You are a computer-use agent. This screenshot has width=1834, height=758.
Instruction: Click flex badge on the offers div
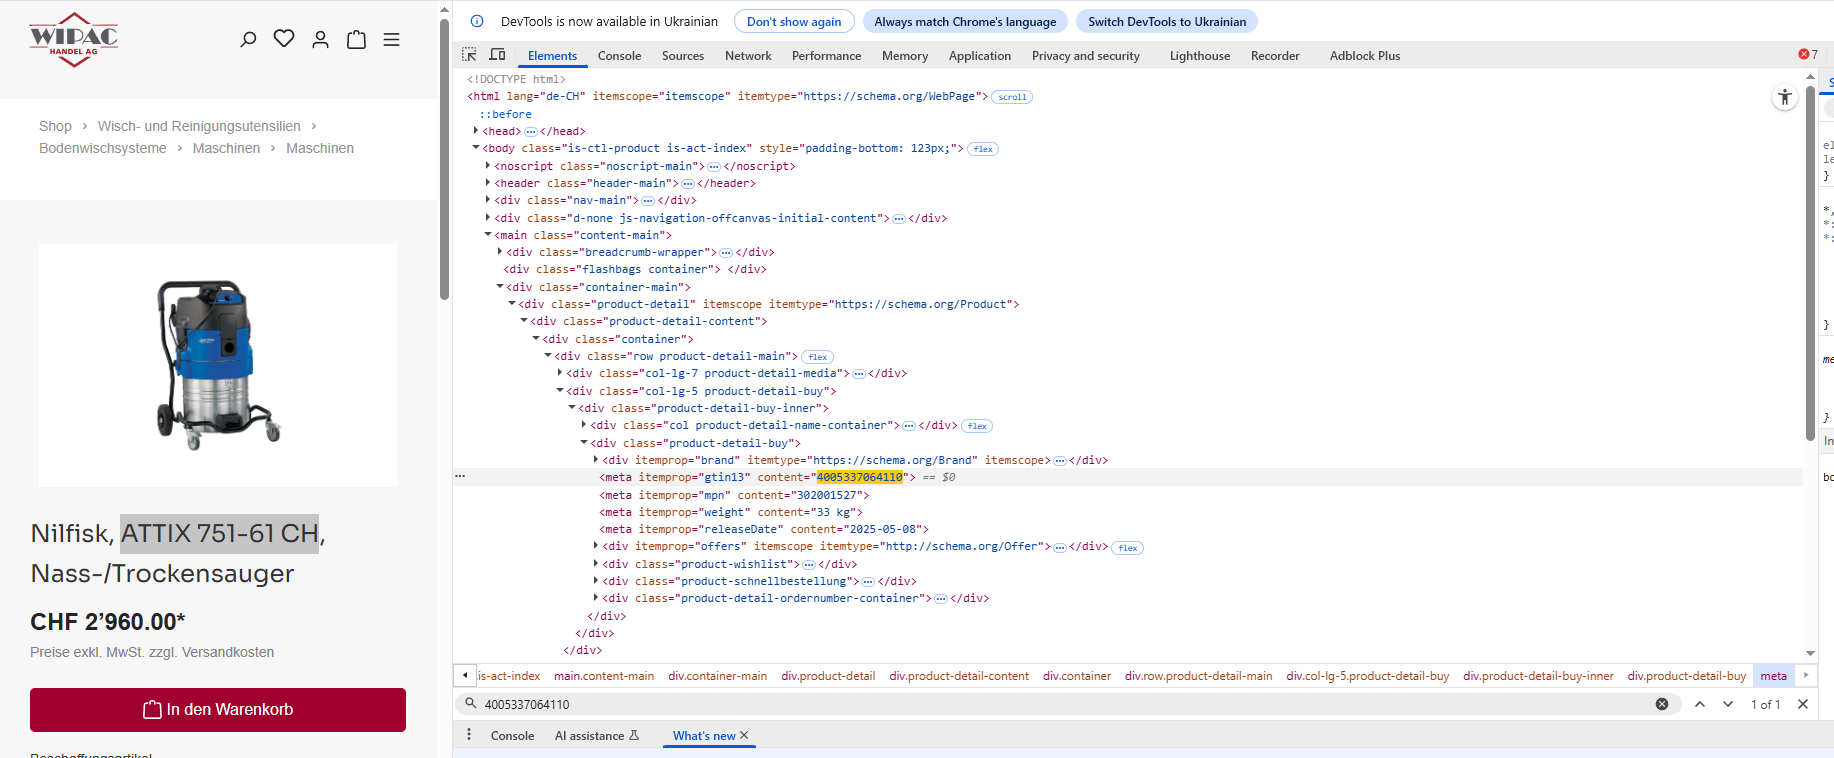[1128, 548]
